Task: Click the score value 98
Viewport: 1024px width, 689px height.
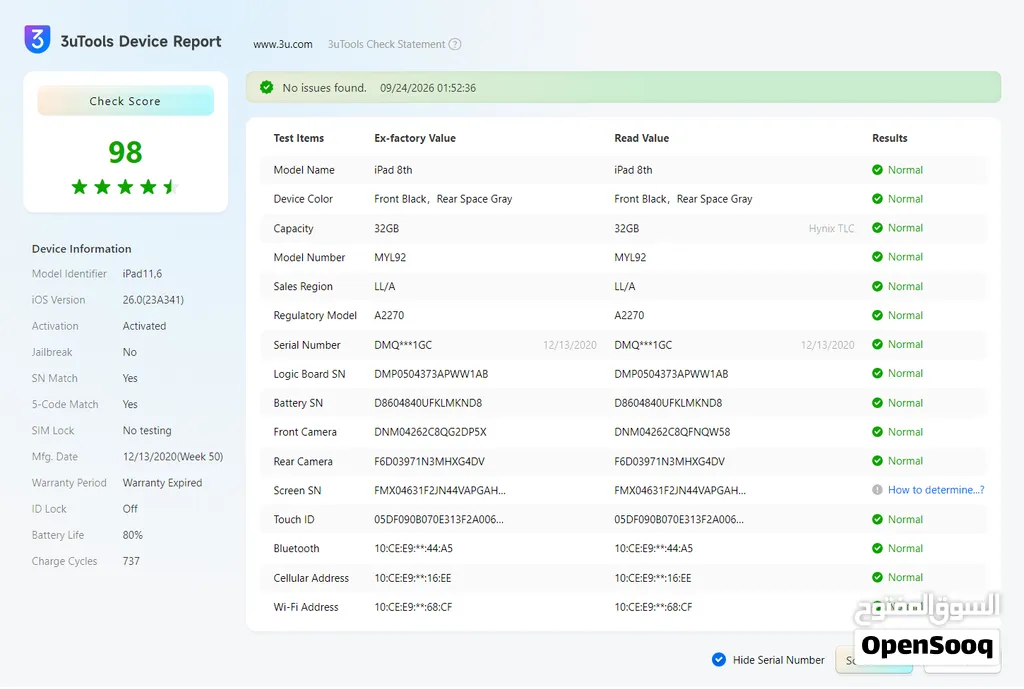Action: [x=125, y=152]
